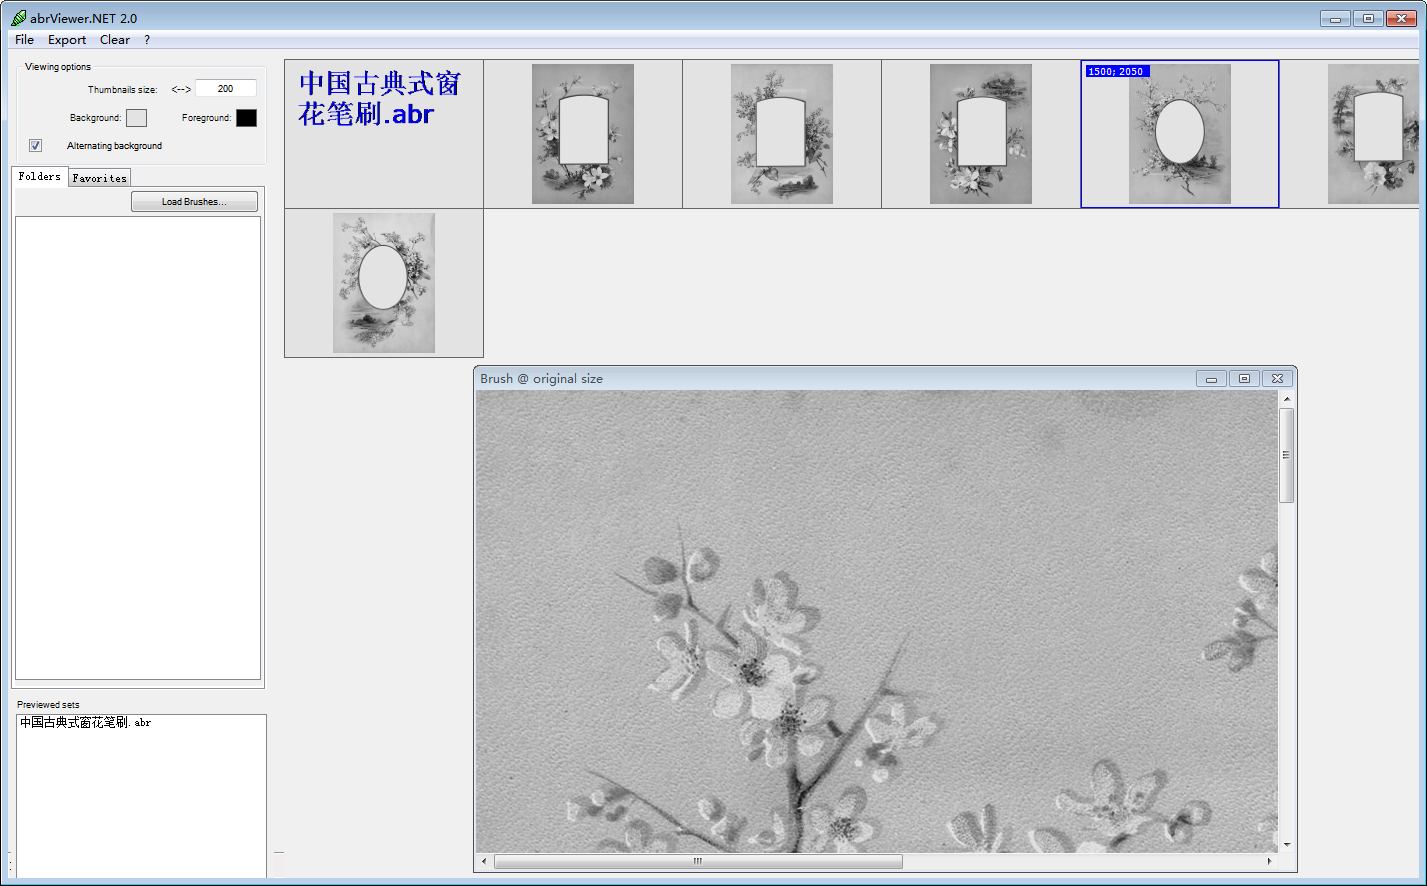This screenshot has height=886, width=1427.
Task: Click the Load Brushes... button
Action: coord(194,202)
